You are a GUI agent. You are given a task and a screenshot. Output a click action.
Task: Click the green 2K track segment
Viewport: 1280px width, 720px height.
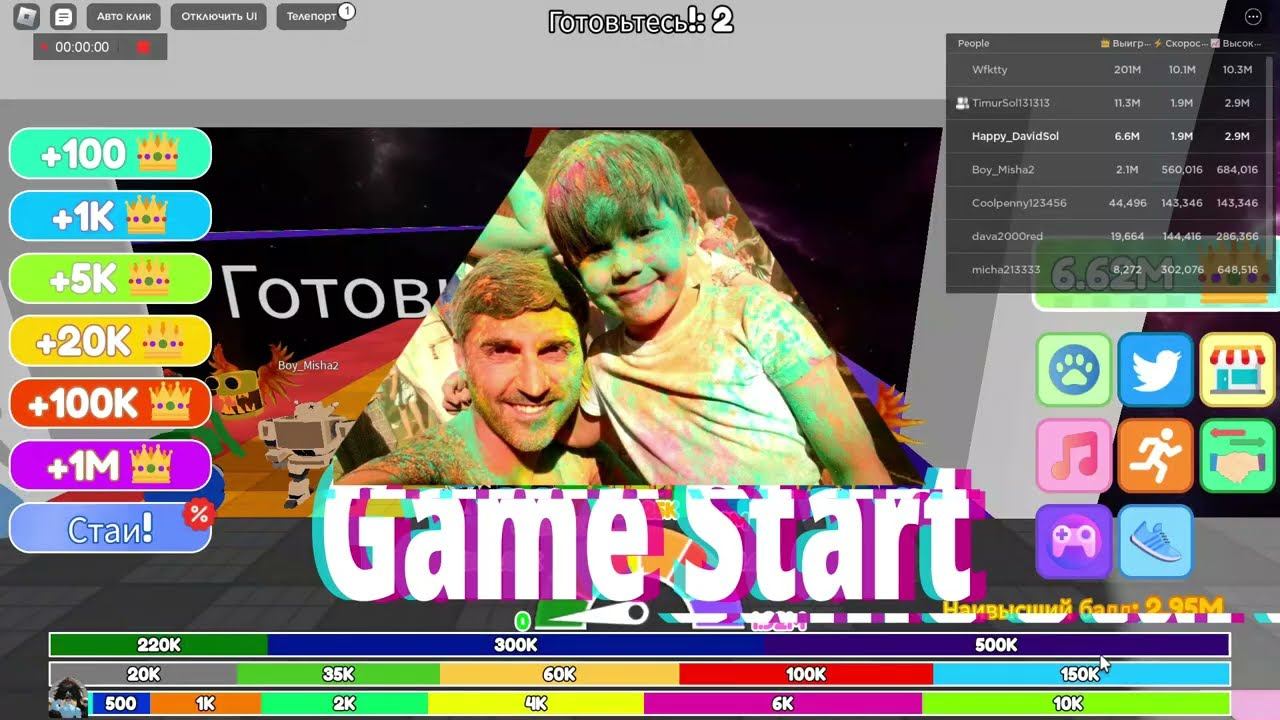coord(344,703)
